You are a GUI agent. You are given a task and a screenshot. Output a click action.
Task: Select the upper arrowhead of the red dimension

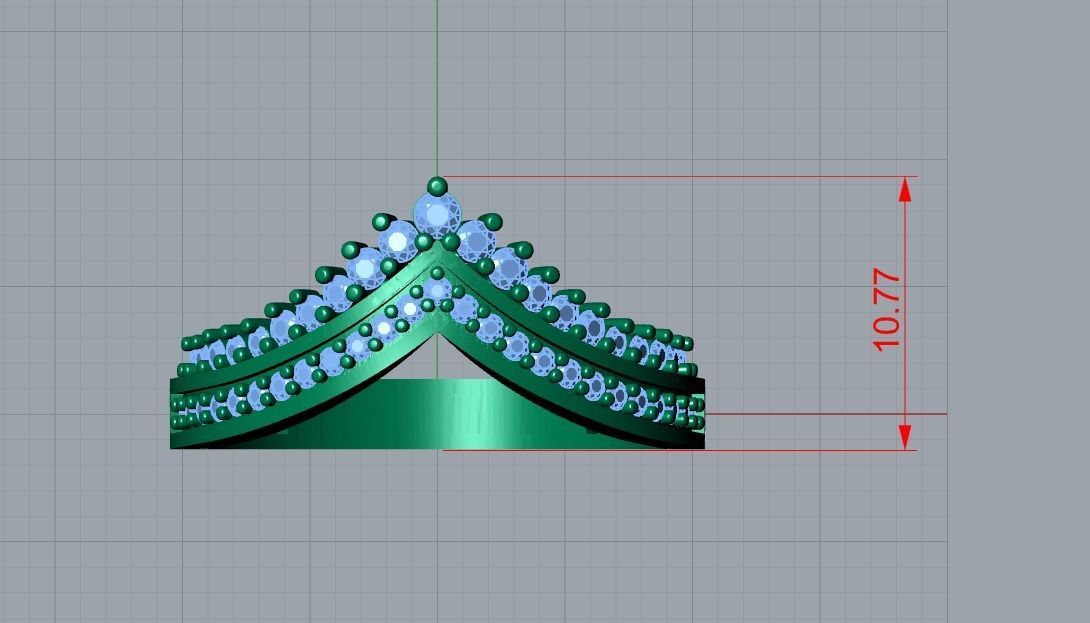904,189
